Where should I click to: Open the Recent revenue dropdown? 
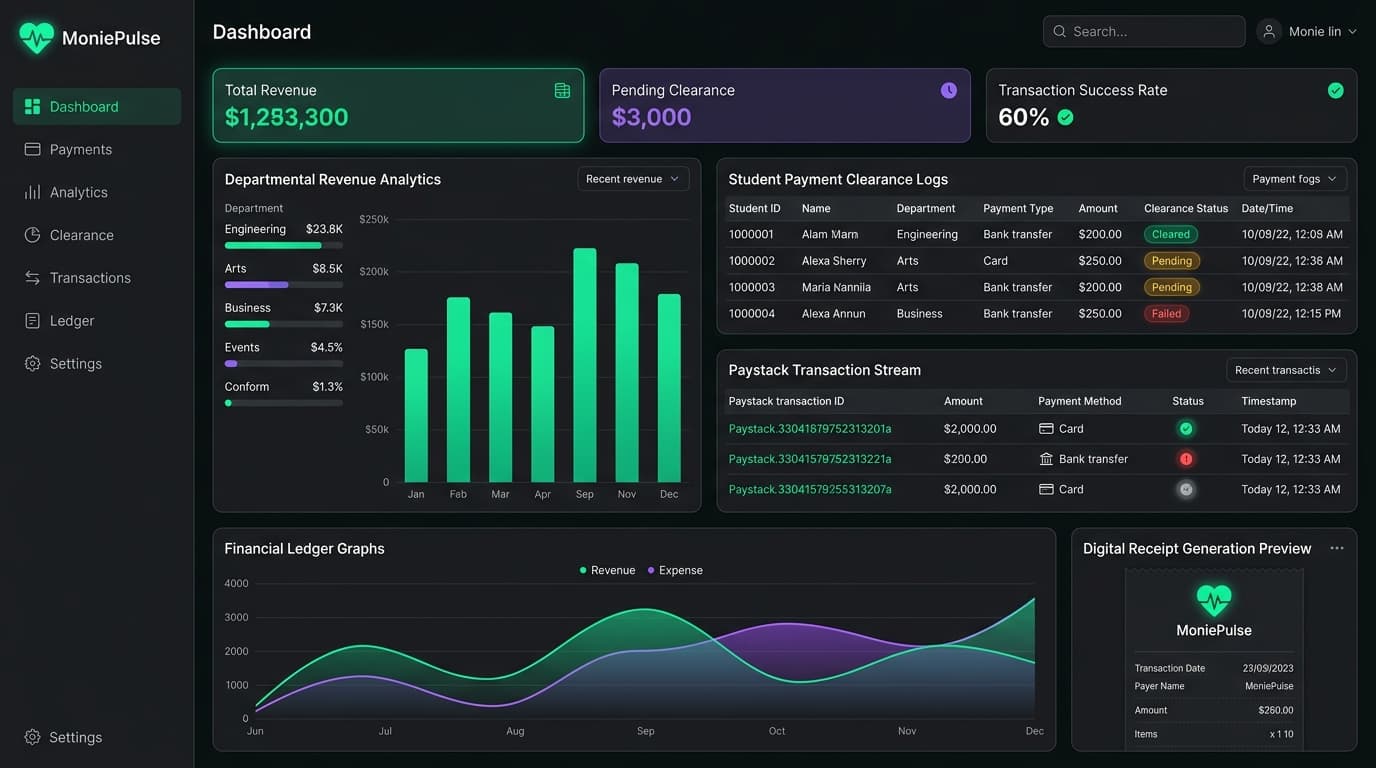pos(633,179)
